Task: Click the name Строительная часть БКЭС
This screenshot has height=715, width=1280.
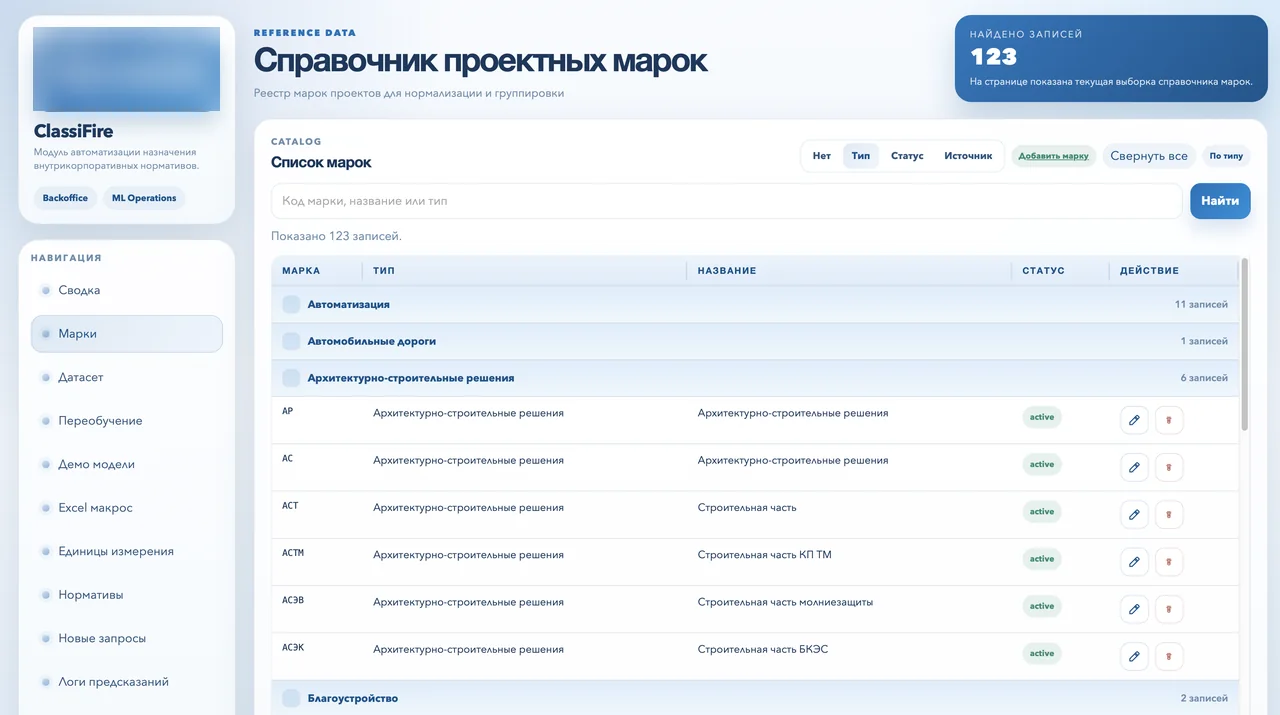Action: [x=763, y=649]
